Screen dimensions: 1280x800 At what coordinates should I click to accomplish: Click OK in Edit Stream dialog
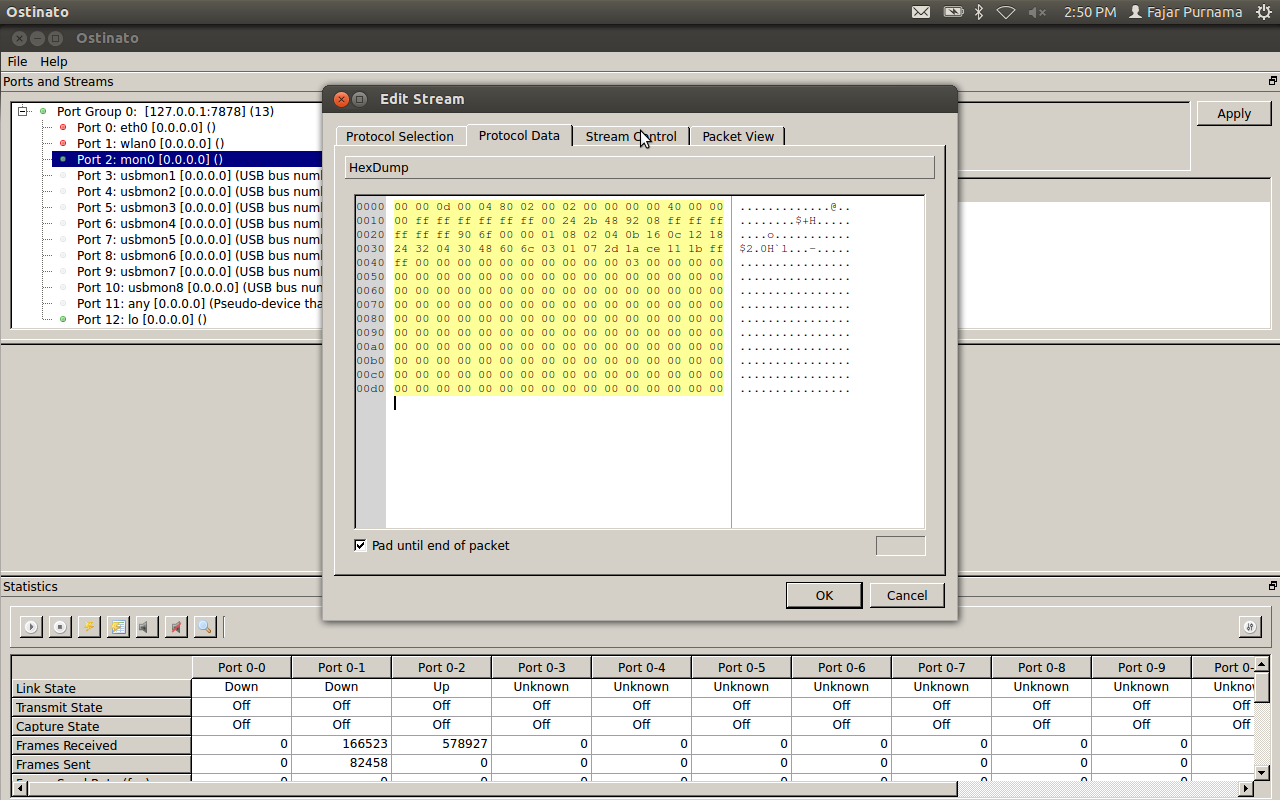[x=824, y=595]
